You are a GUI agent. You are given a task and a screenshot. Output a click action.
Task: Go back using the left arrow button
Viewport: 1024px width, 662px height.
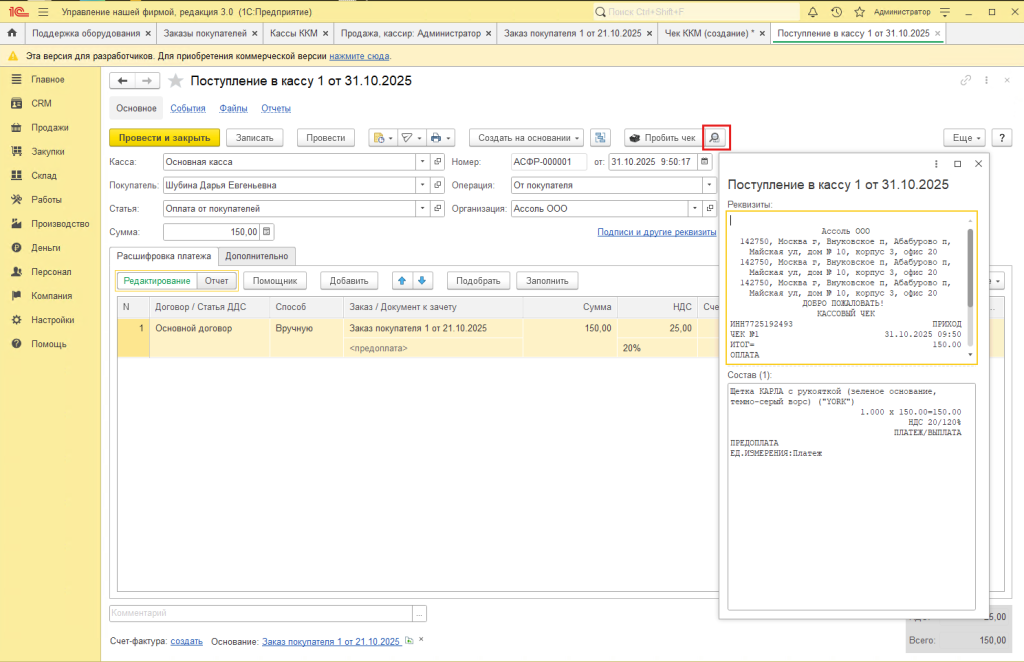[x=123, y=81]
